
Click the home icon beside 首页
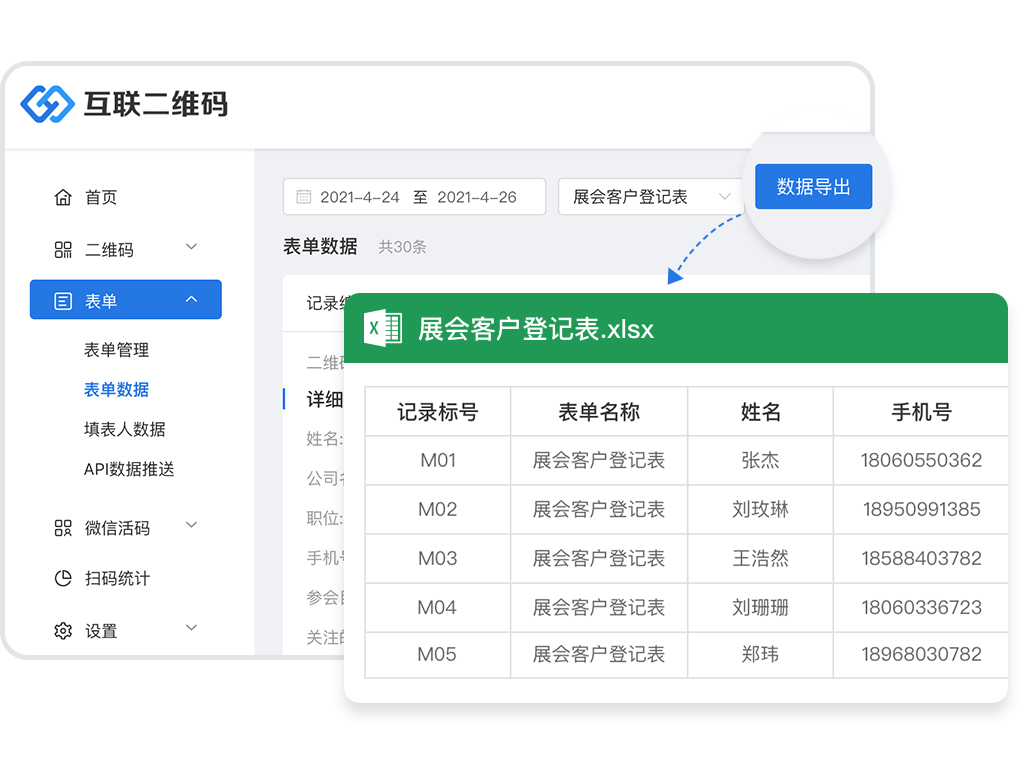(x=63, y=197)
